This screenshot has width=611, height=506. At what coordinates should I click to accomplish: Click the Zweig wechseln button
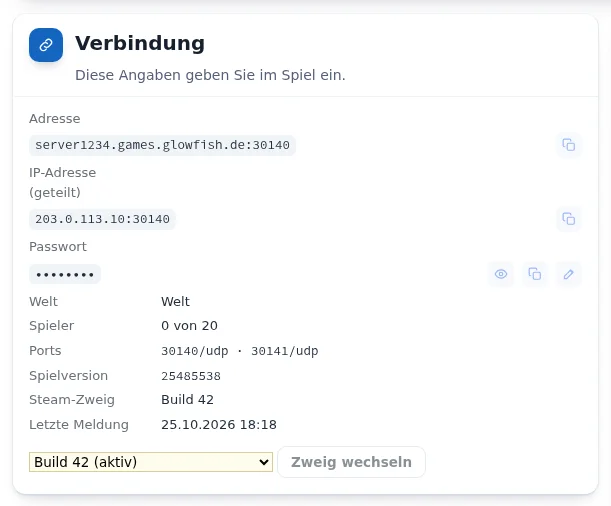[351, 462]
